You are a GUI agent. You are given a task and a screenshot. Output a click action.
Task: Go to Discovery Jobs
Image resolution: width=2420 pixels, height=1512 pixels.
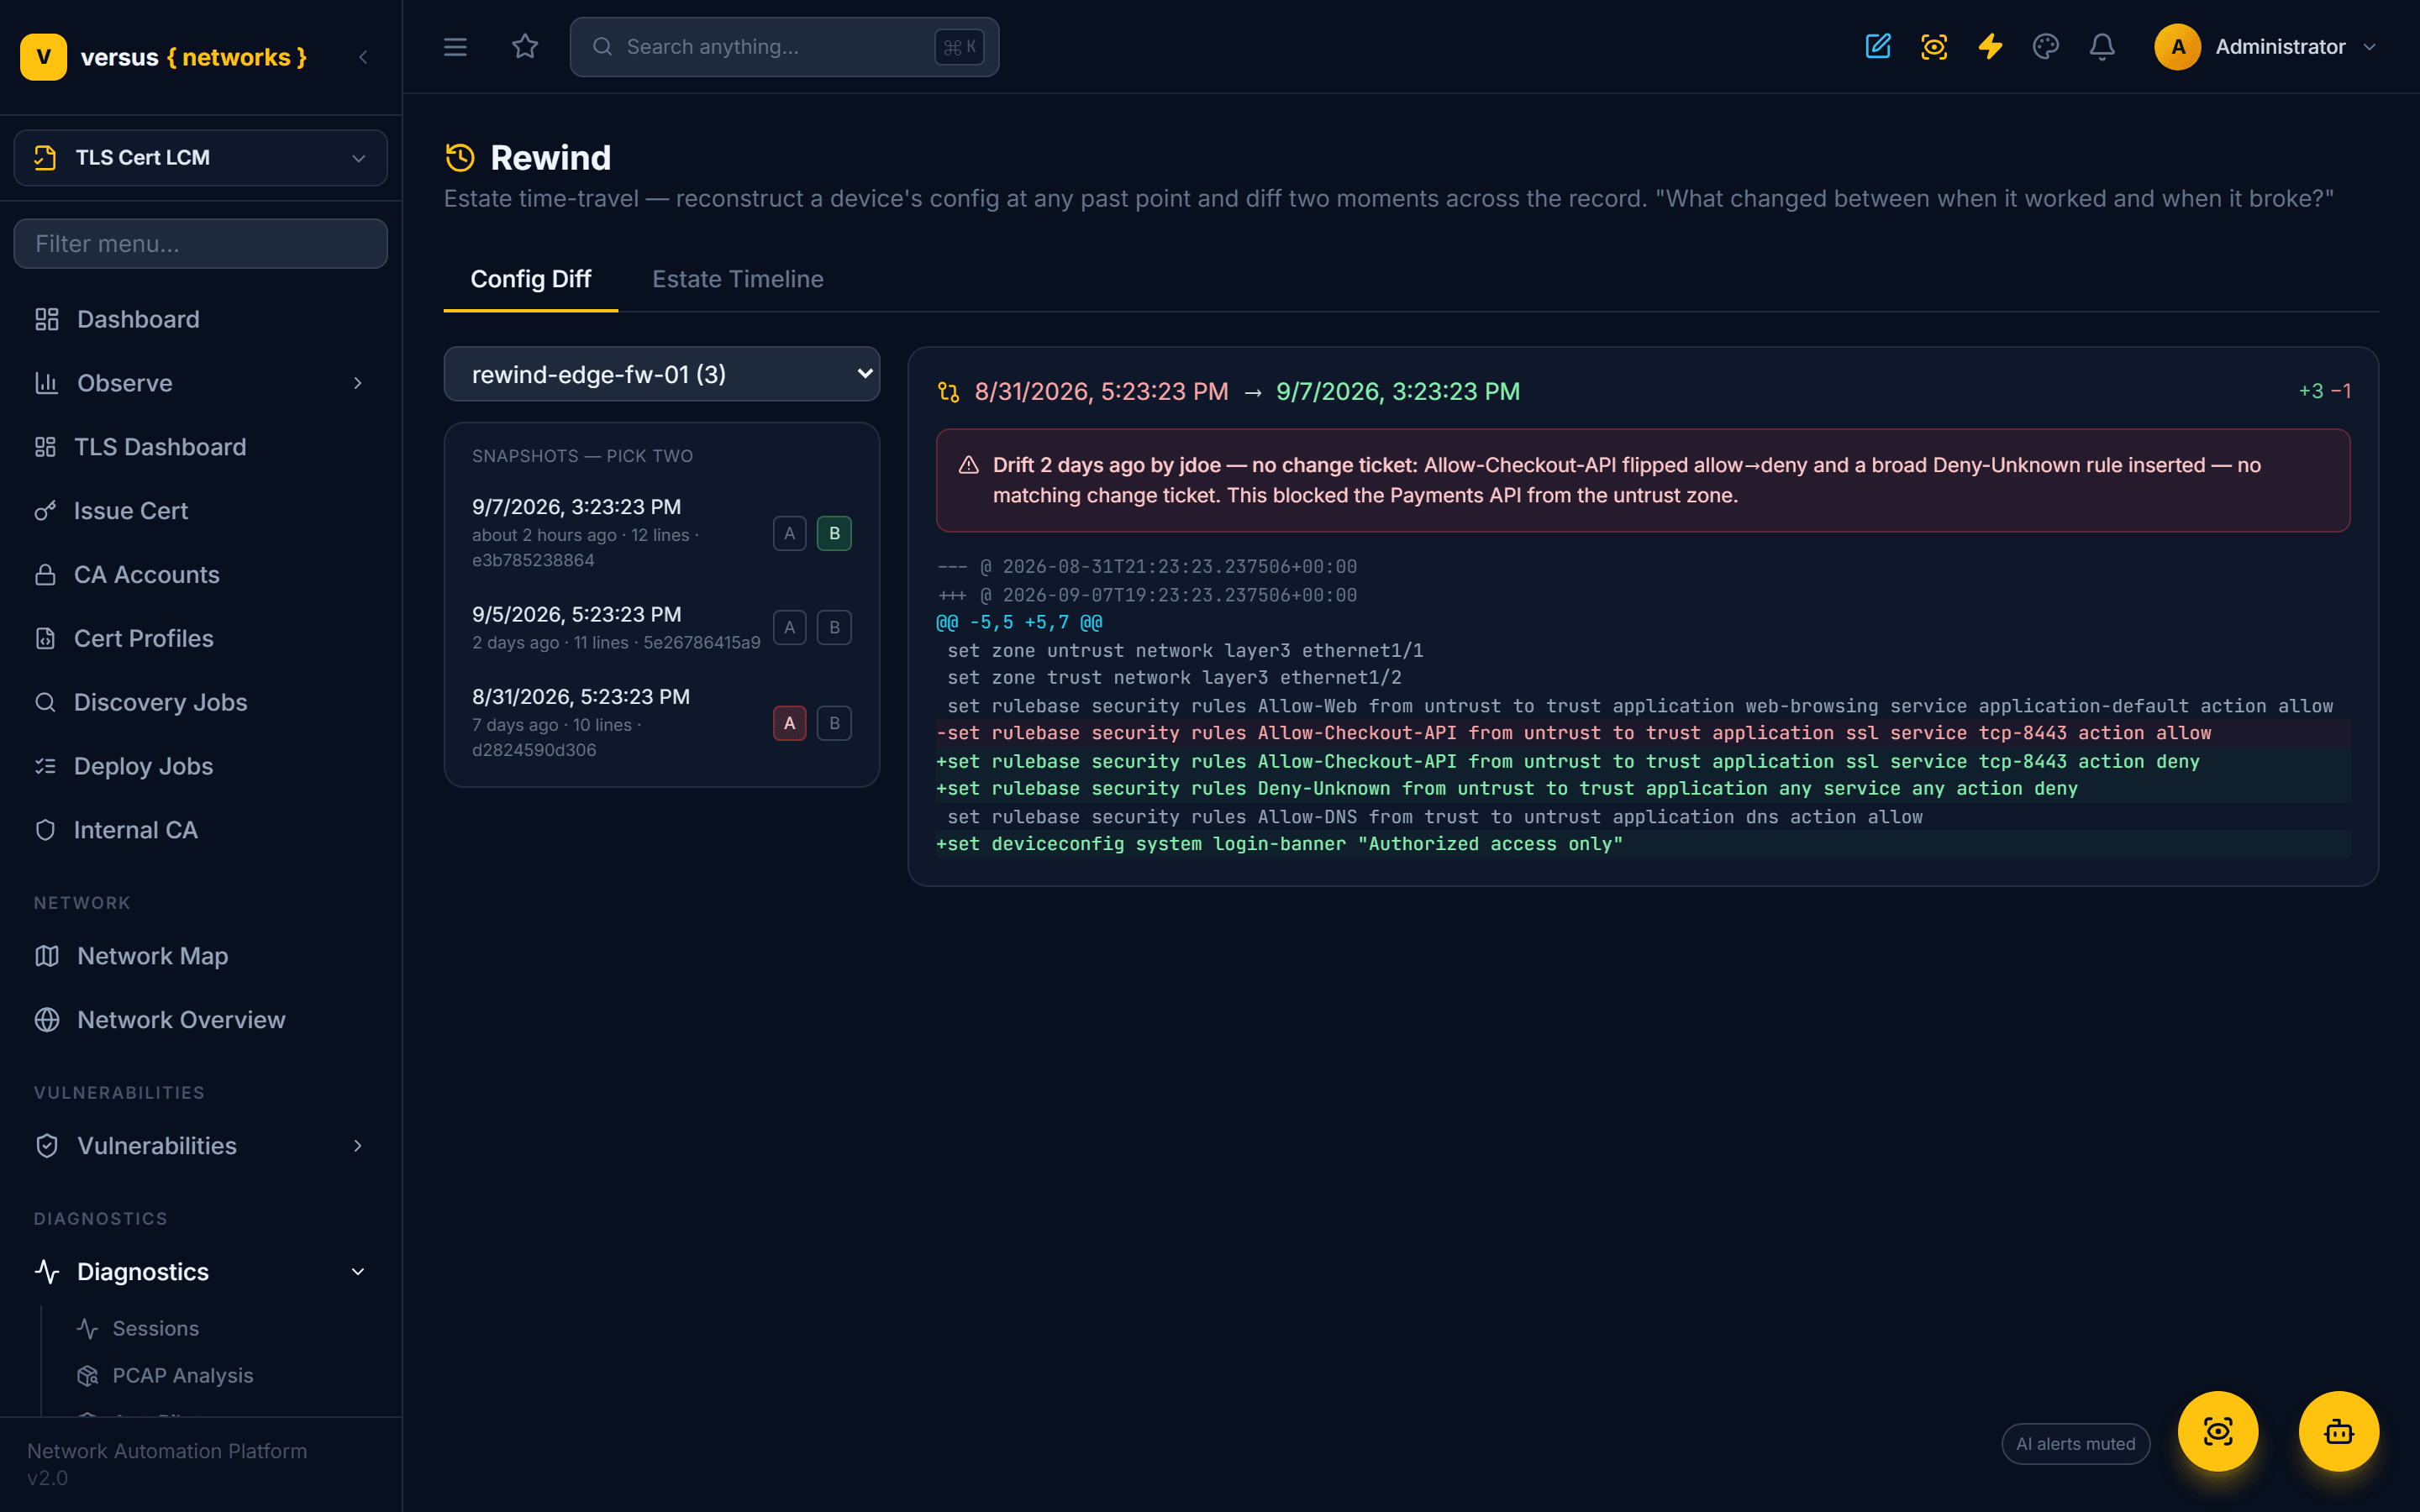[x=200, y=702]
